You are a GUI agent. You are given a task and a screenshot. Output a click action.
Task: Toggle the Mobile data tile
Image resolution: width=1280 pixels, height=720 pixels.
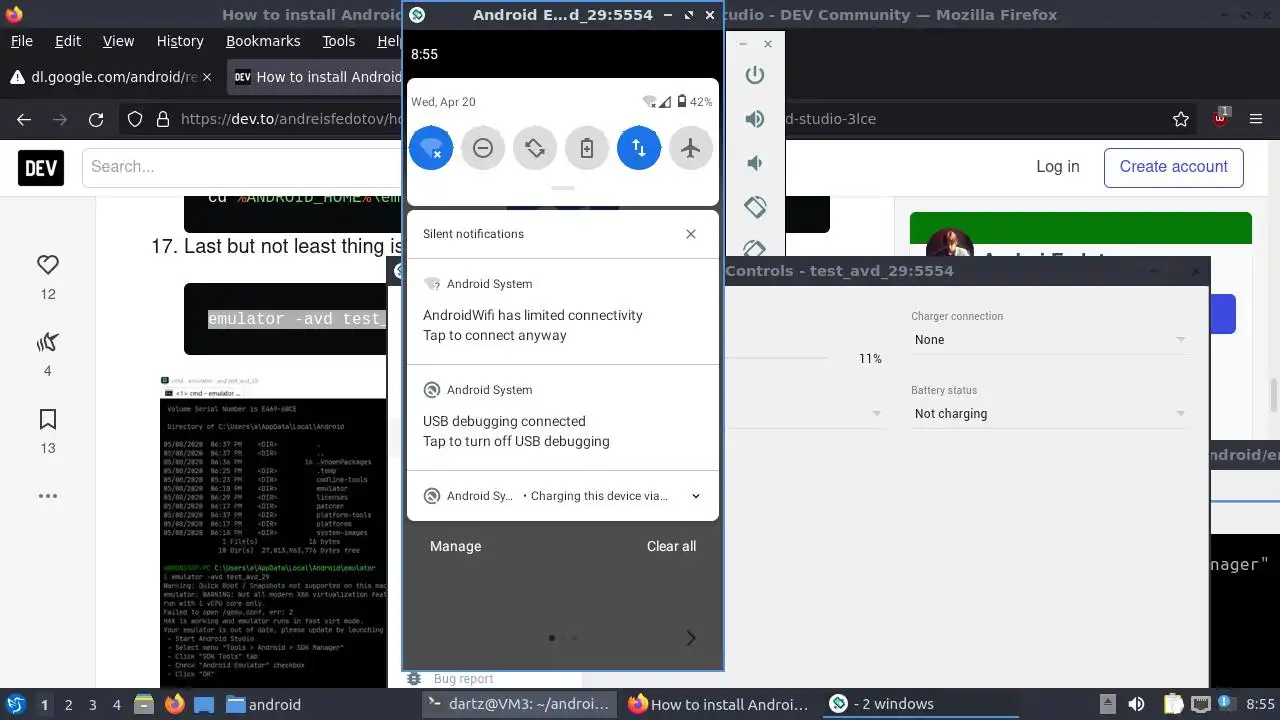(x=639, y=148)
